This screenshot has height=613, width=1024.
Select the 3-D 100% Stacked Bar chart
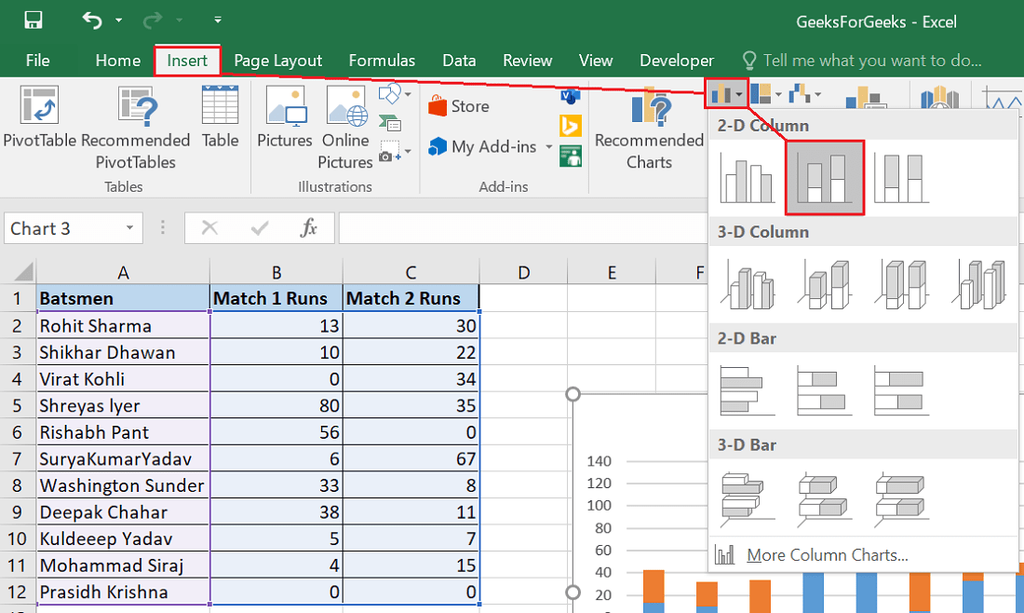point(902,498)
